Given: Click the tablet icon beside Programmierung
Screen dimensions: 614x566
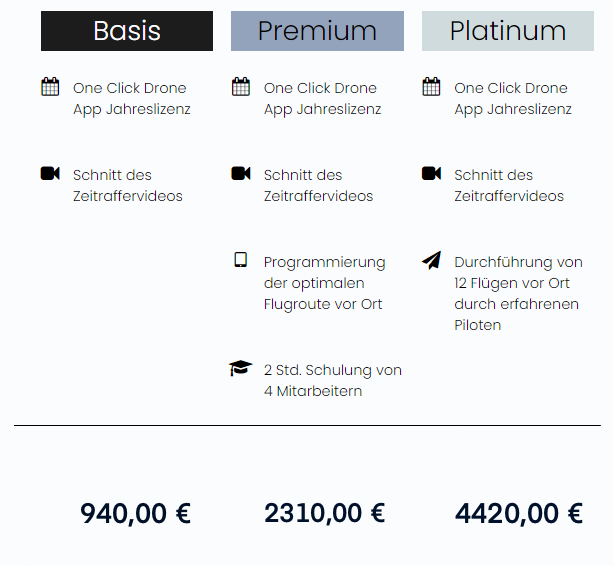Looking at the screenshot, I should pos(240,260).
